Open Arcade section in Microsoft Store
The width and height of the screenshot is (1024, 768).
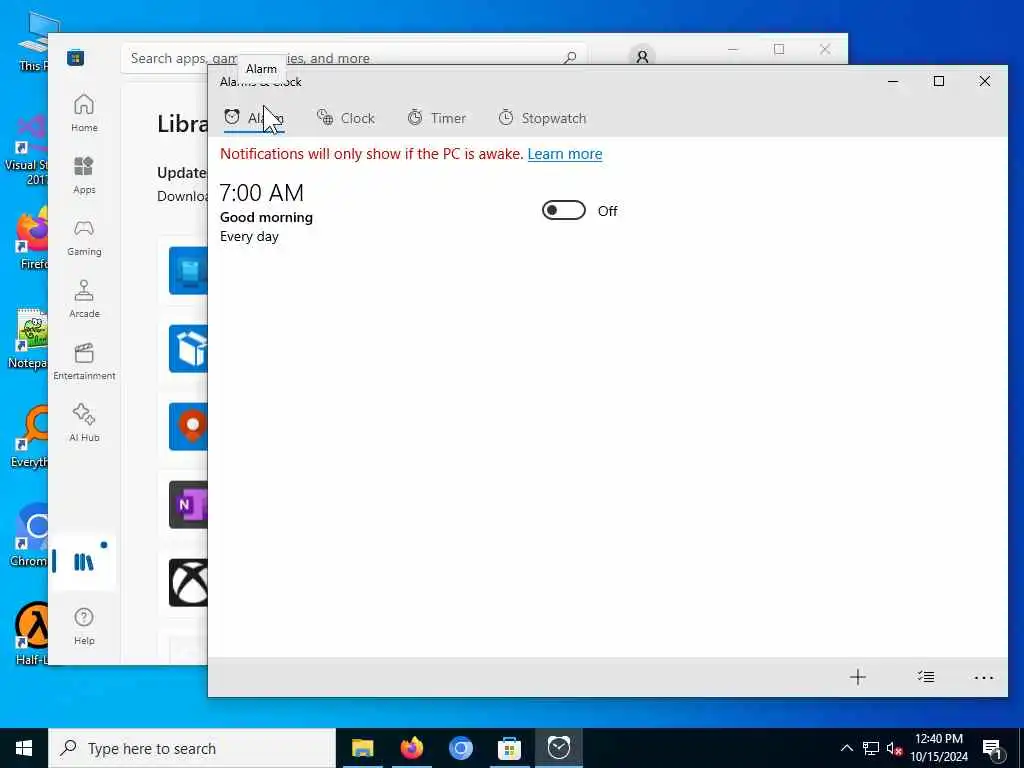[x=84, y=299]
